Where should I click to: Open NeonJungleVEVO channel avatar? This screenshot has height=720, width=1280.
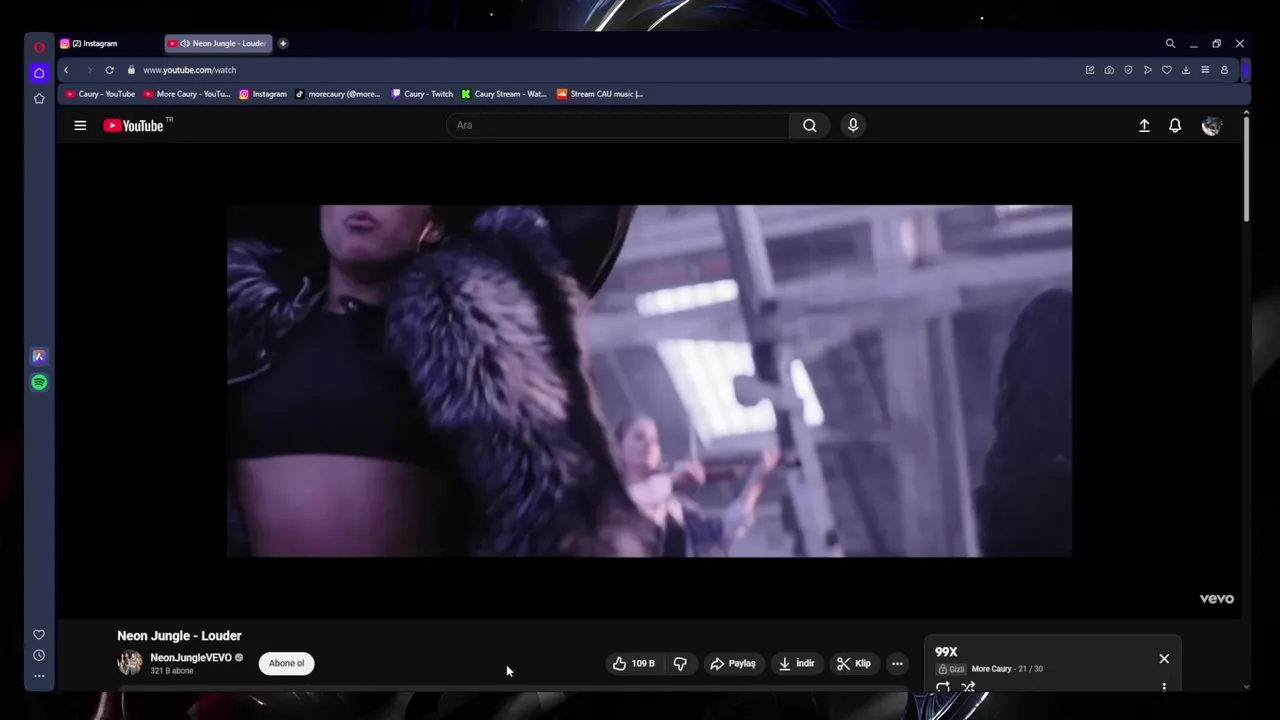click(130, 663)
